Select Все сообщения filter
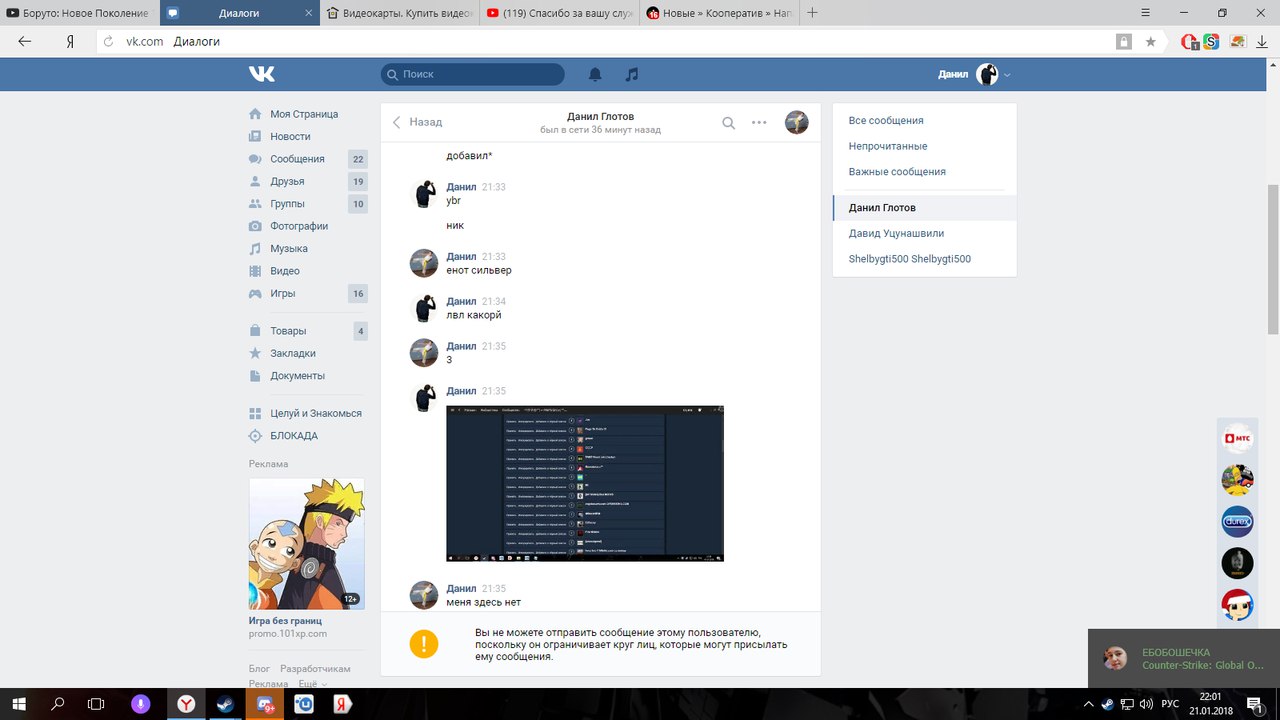The width and height of the screenshot is (1280, 720). pyautogui.click(x=886, y=120)
